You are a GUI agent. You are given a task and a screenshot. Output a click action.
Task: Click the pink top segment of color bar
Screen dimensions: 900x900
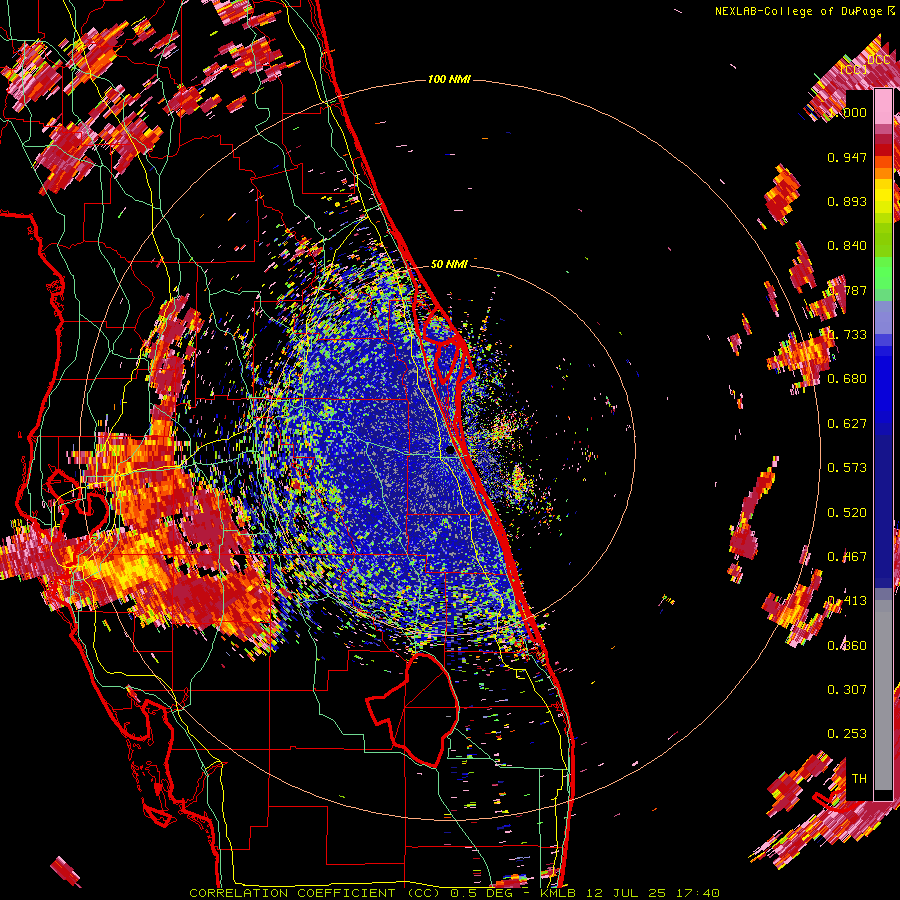[883, 107]
